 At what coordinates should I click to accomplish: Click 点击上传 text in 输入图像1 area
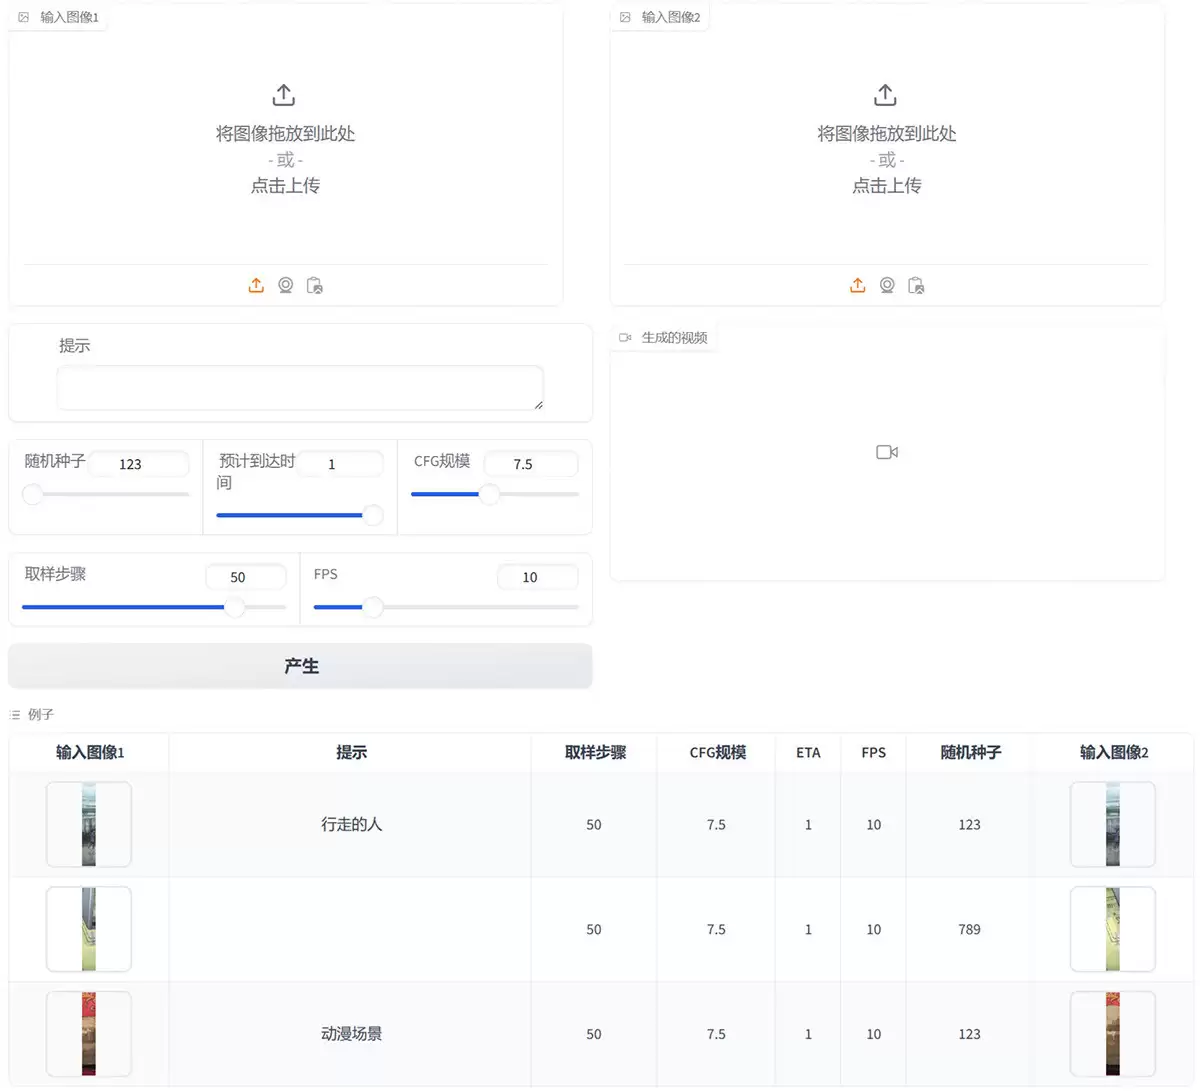285,185
